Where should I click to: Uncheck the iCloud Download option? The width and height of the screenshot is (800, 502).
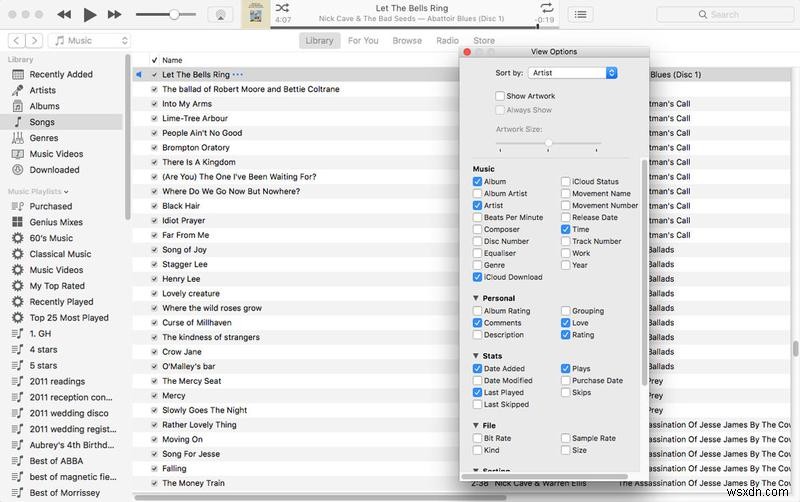point(478,277)
